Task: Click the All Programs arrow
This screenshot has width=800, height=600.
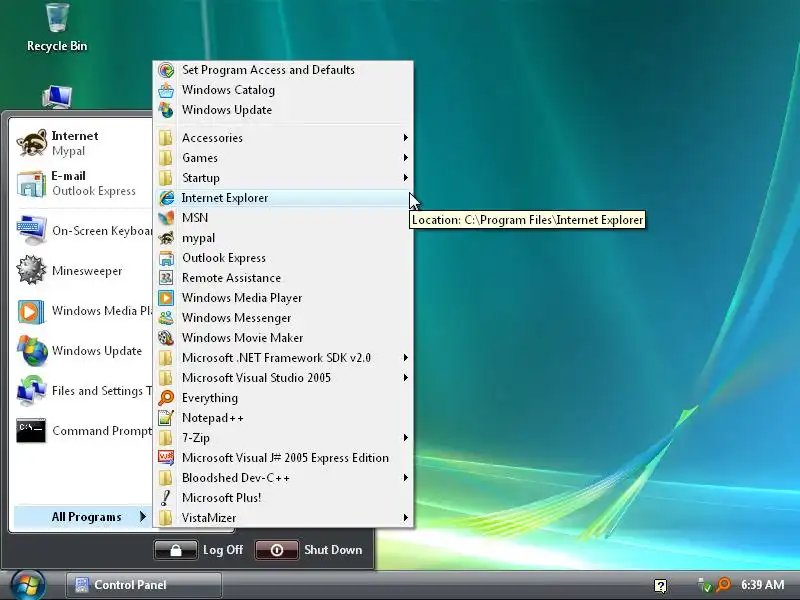Action: coord(143,517)
